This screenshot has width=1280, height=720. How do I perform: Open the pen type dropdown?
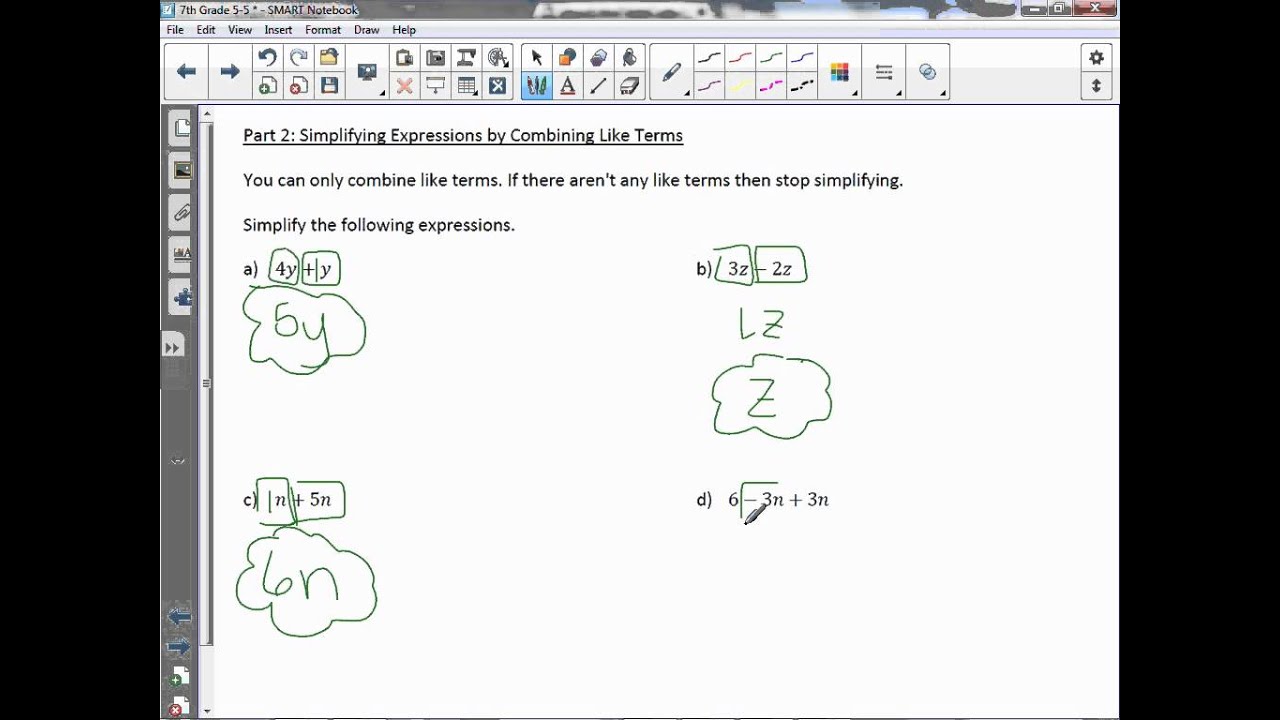672,72
